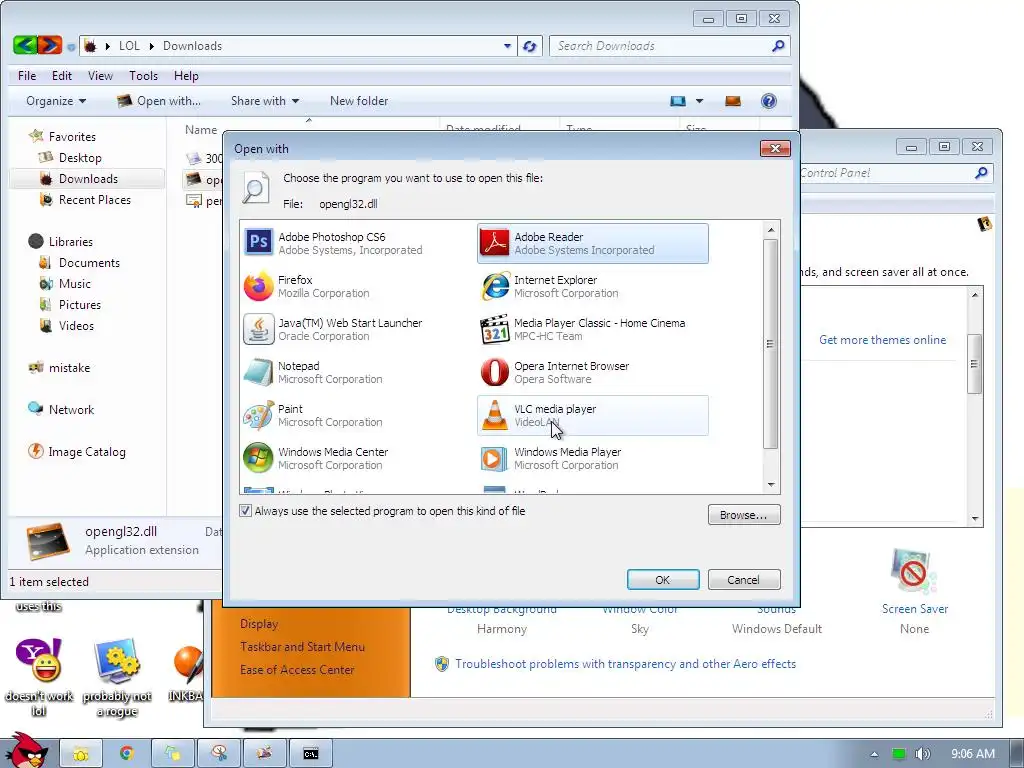Select the VLC media player cone icon
Screen dimensions: 1024x768
pos(494,415)
